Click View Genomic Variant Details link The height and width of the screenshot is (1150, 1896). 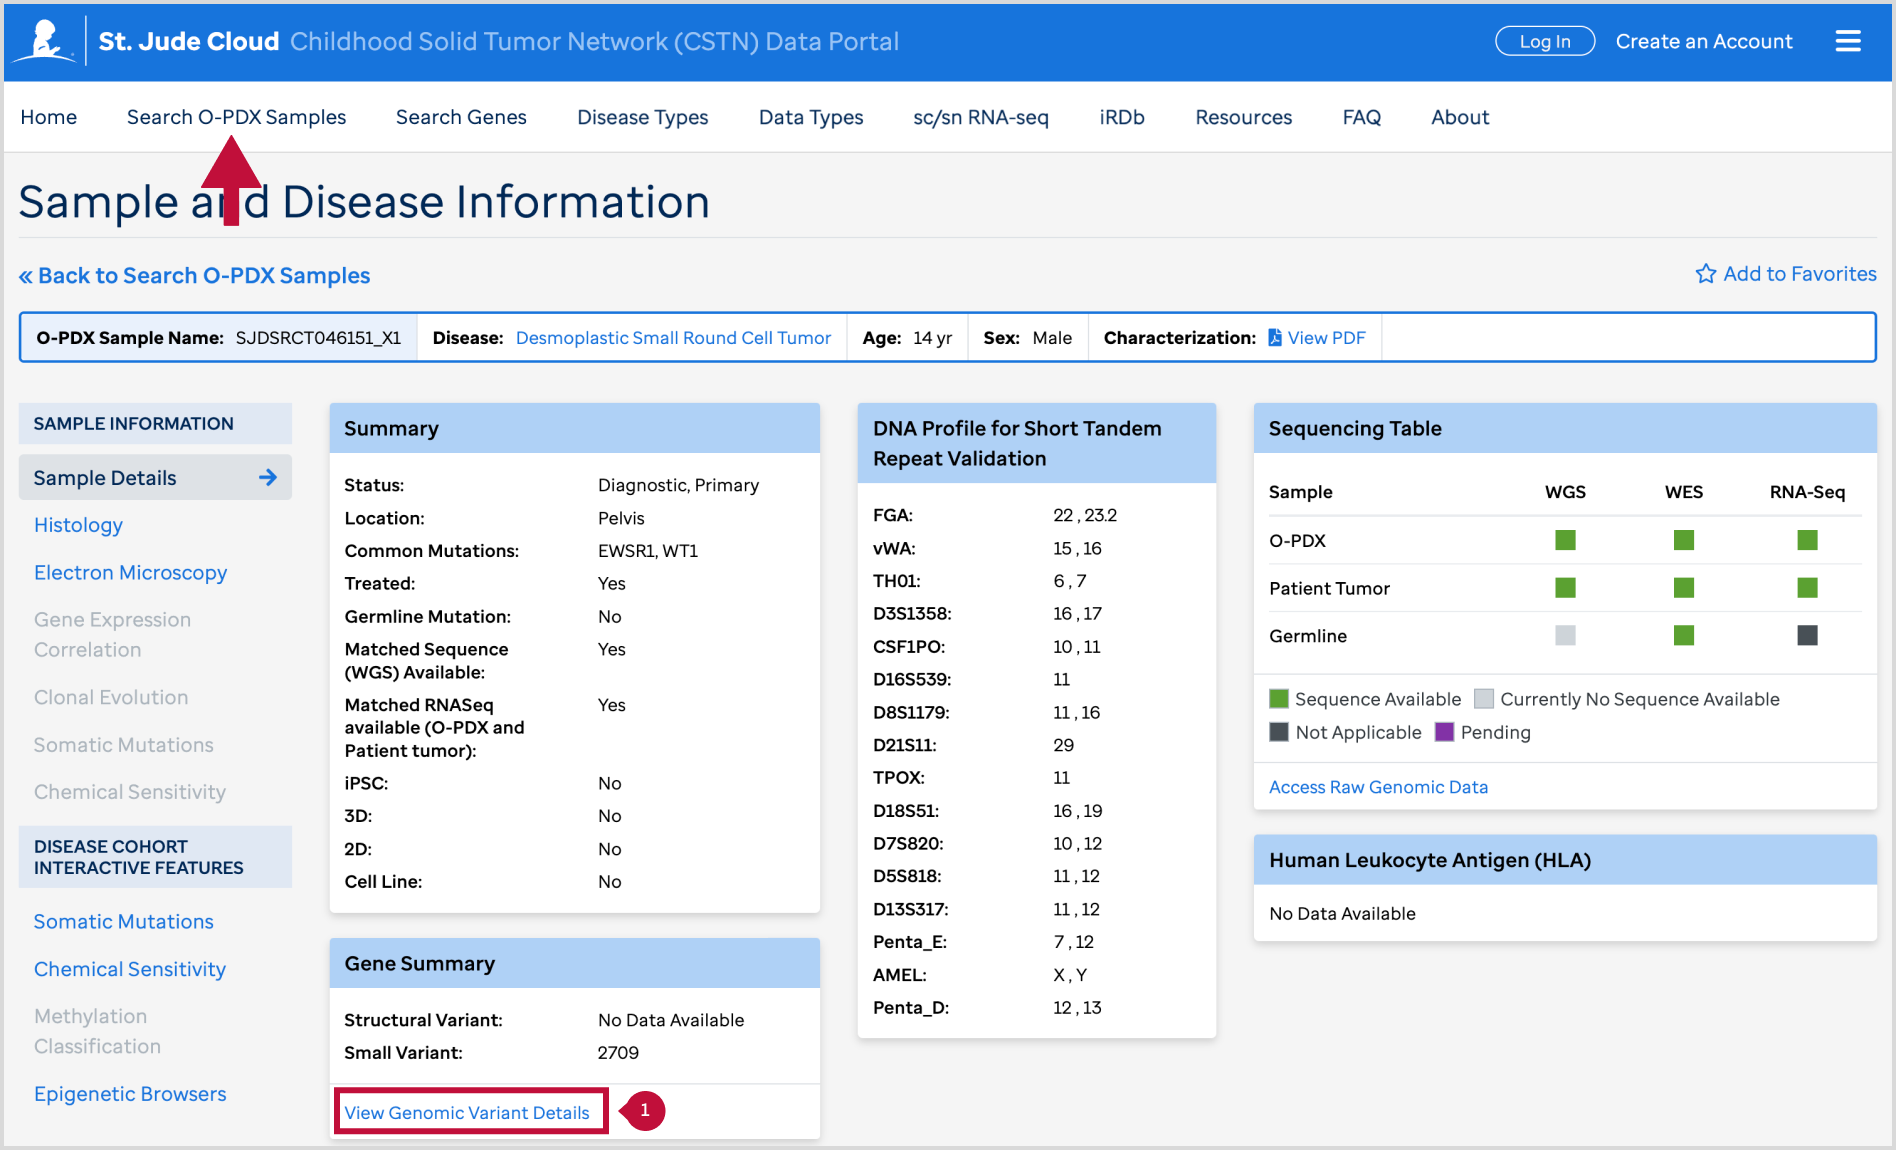tap(467, 1113)
